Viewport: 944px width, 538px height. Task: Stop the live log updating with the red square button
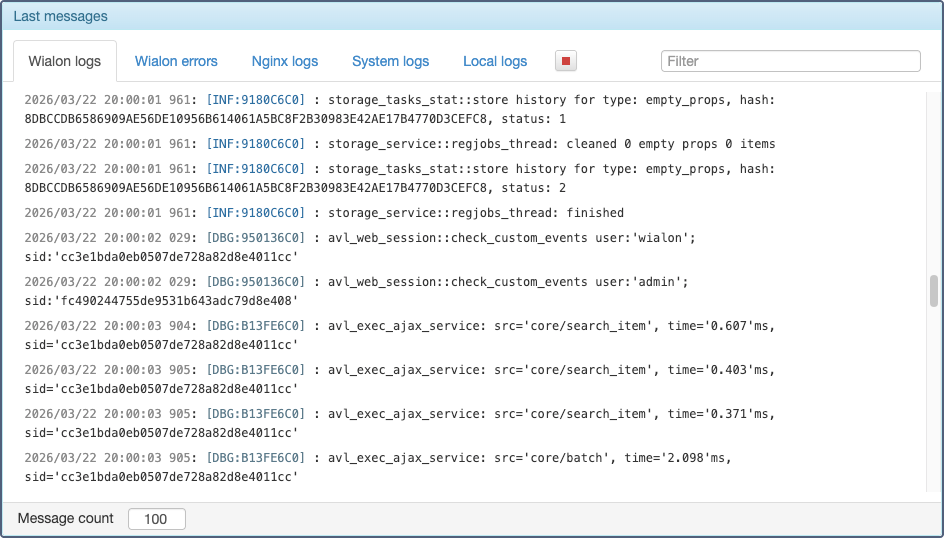point(566,61)
